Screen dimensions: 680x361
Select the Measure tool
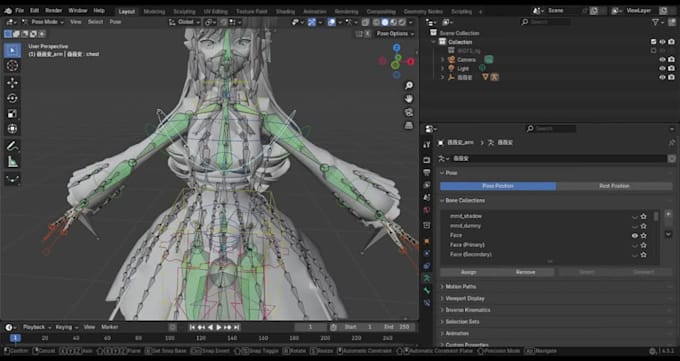point(13,161)
